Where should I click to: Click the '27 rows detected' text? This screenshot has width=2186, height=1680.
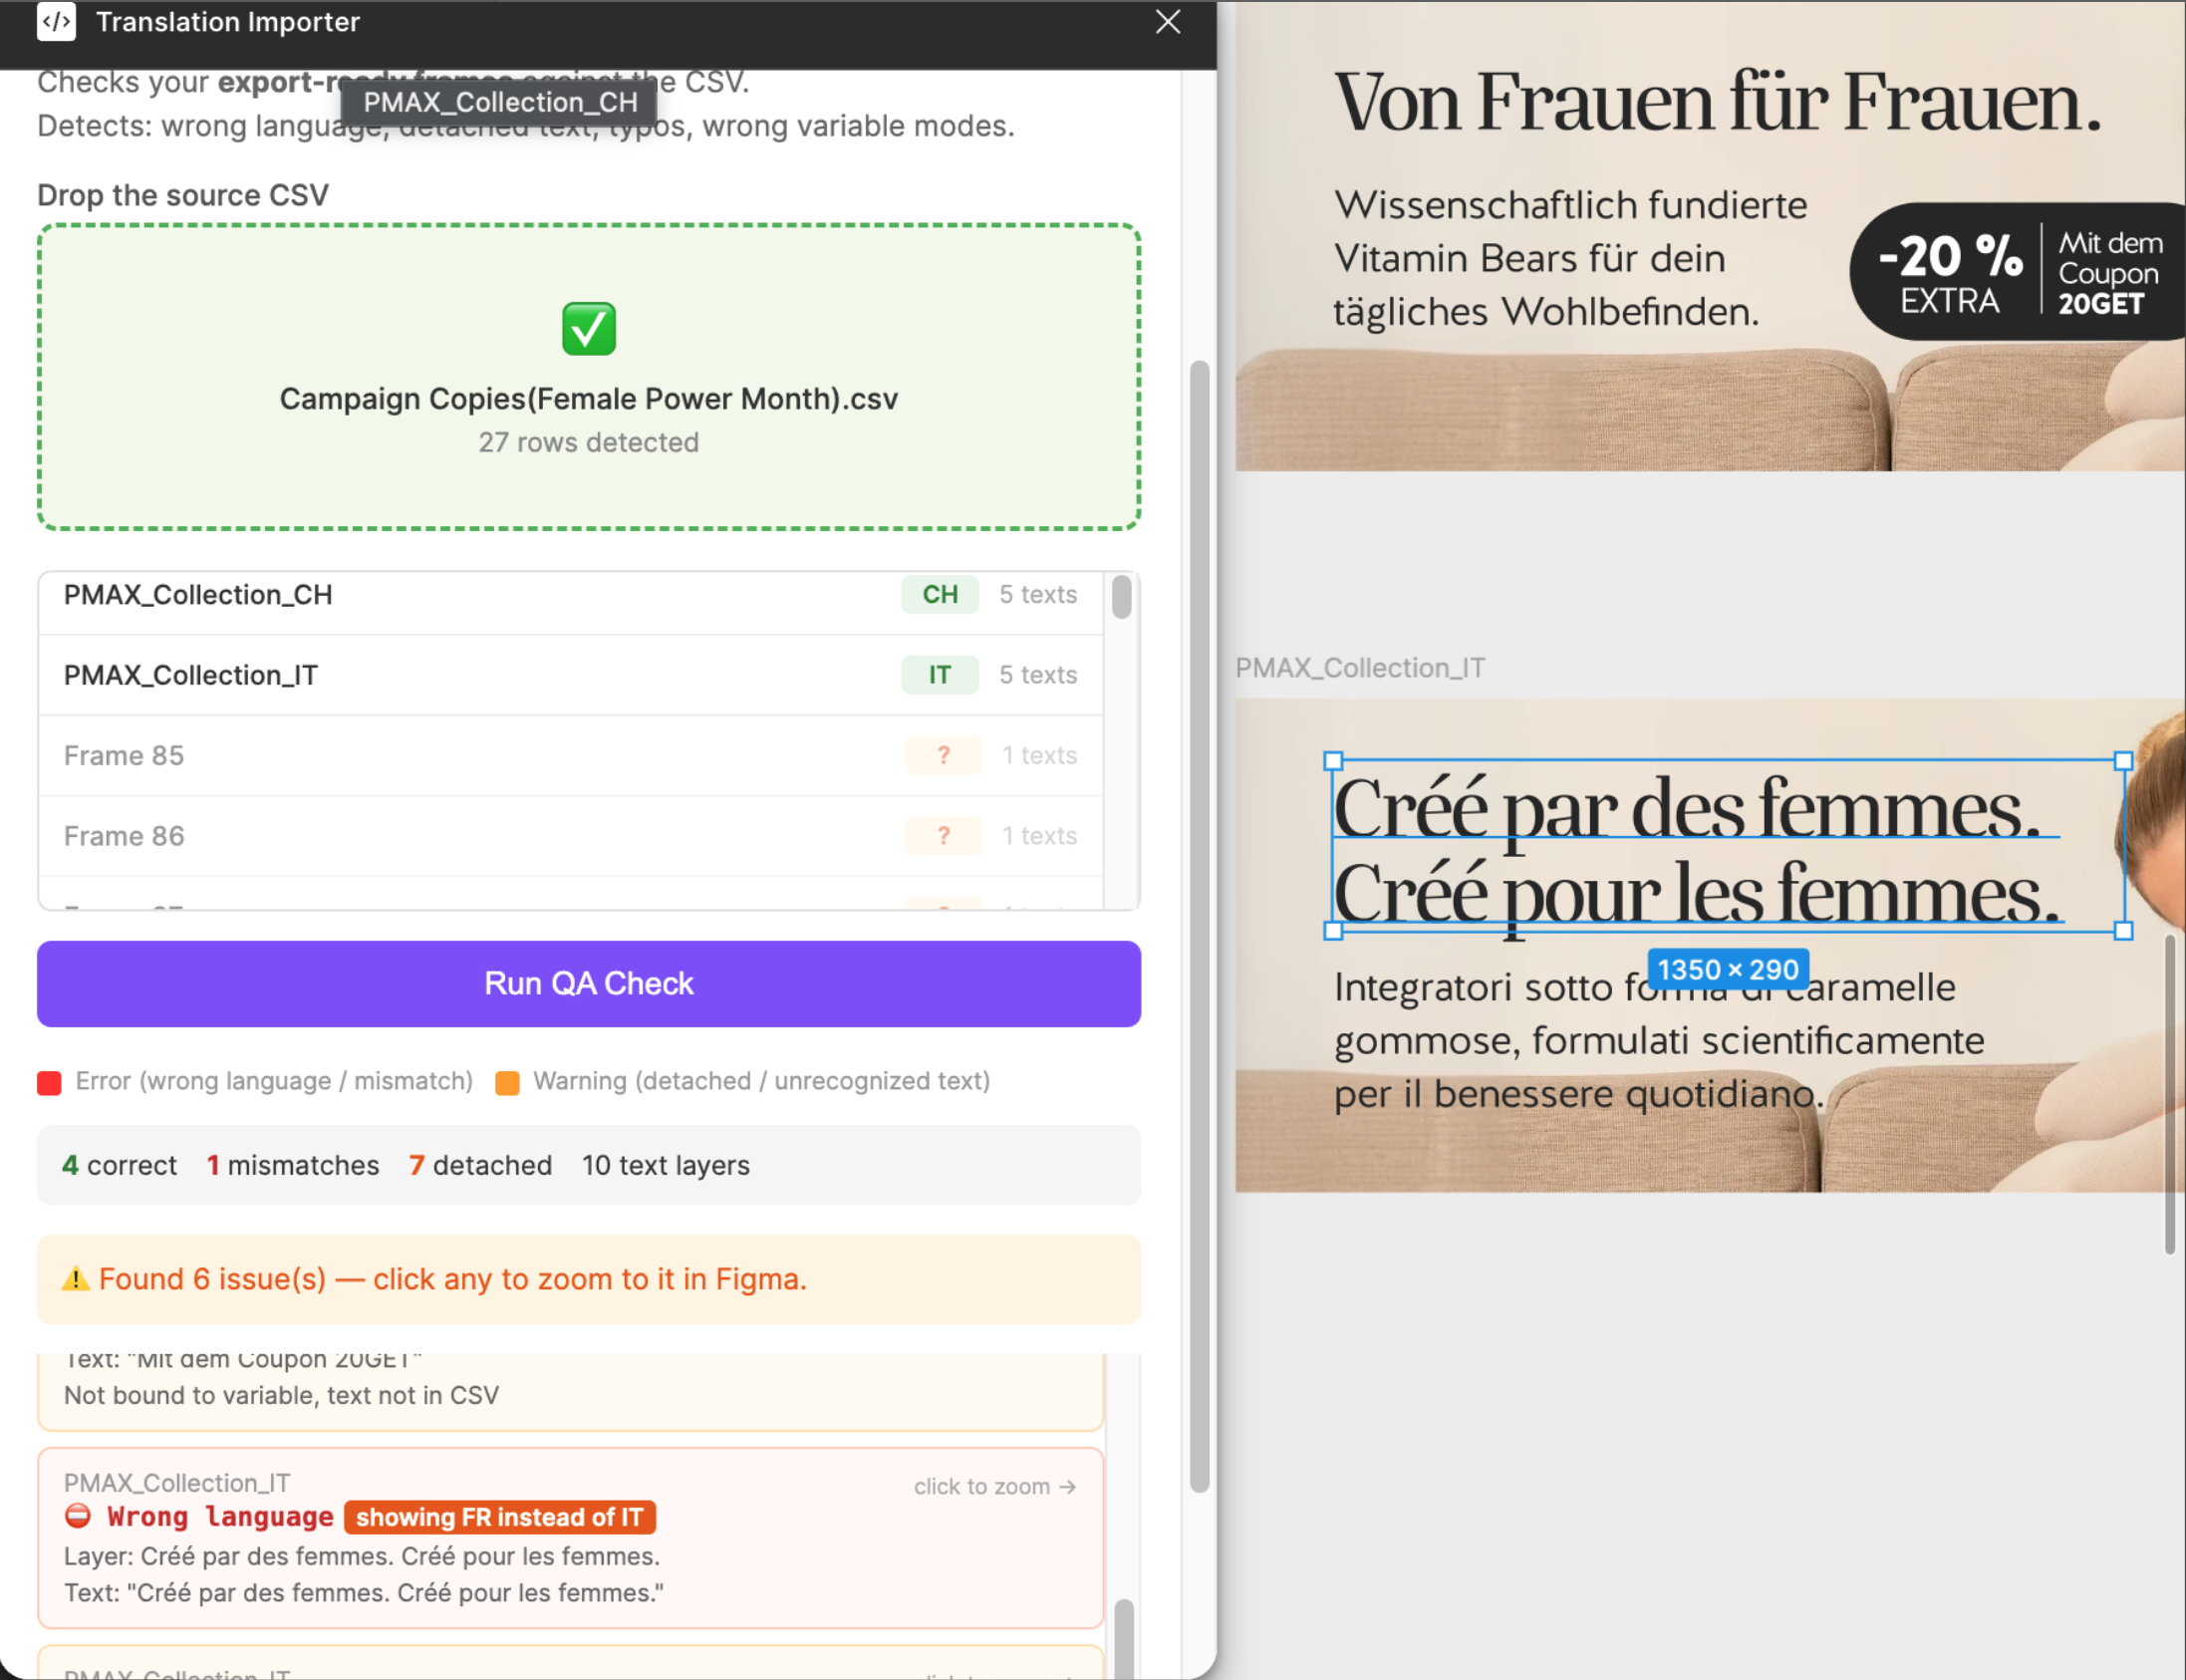pyautogui.click(x=588, y=442)
